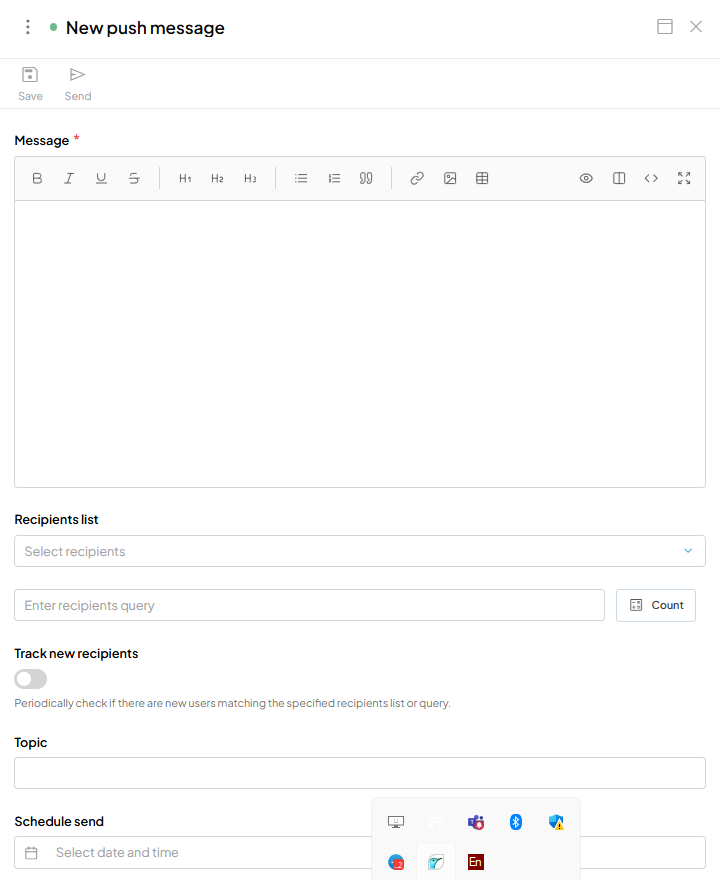720x880 pixels.
Task: Toggle the message preview eye icon
Action: [x=587, y=178]
